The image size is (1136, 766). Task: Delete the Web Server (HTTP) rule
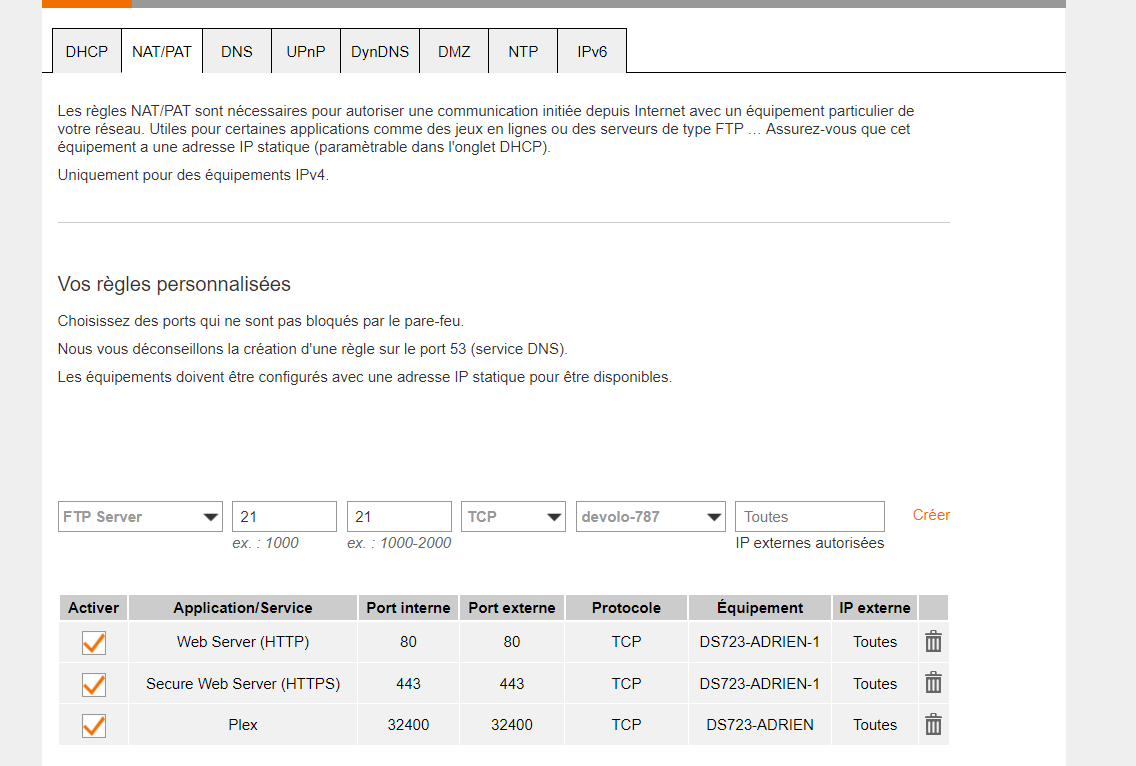coord(933,642)
